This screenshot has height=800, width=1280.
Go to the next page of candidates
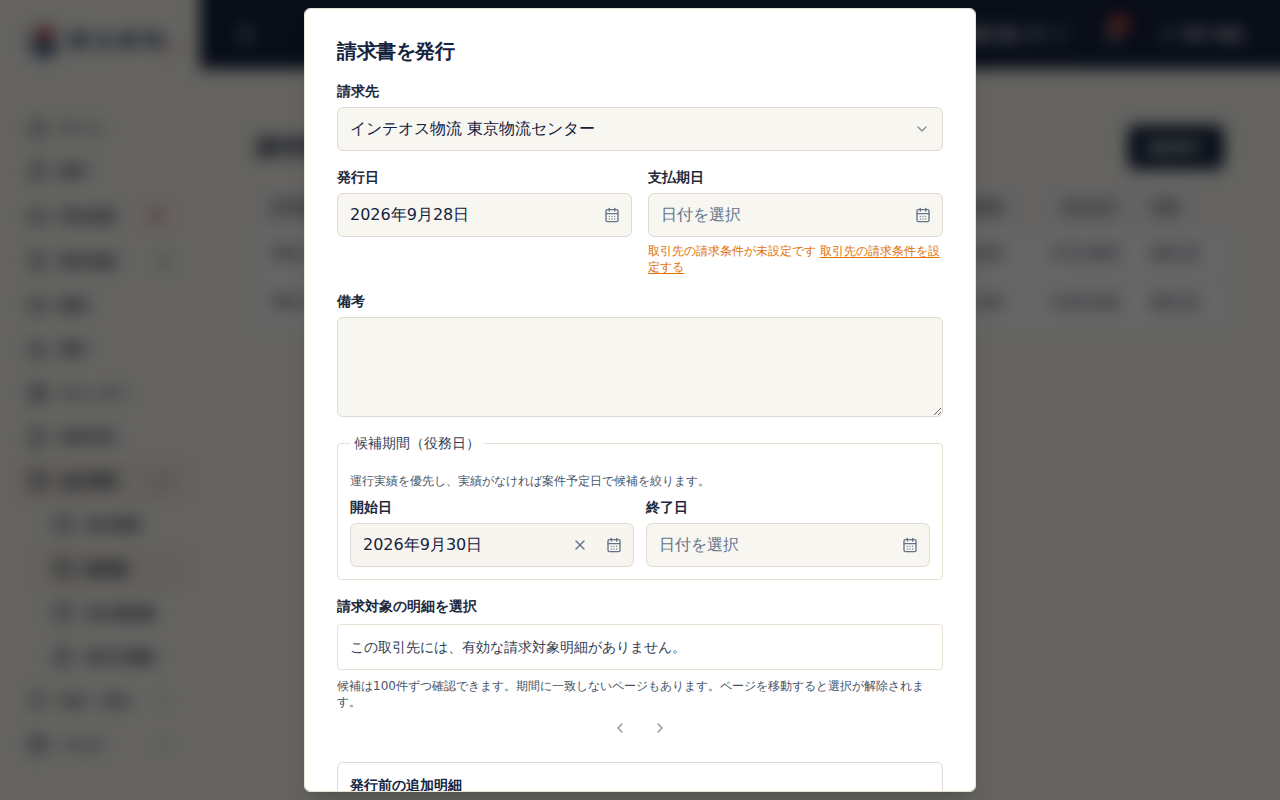coord(660,728)
